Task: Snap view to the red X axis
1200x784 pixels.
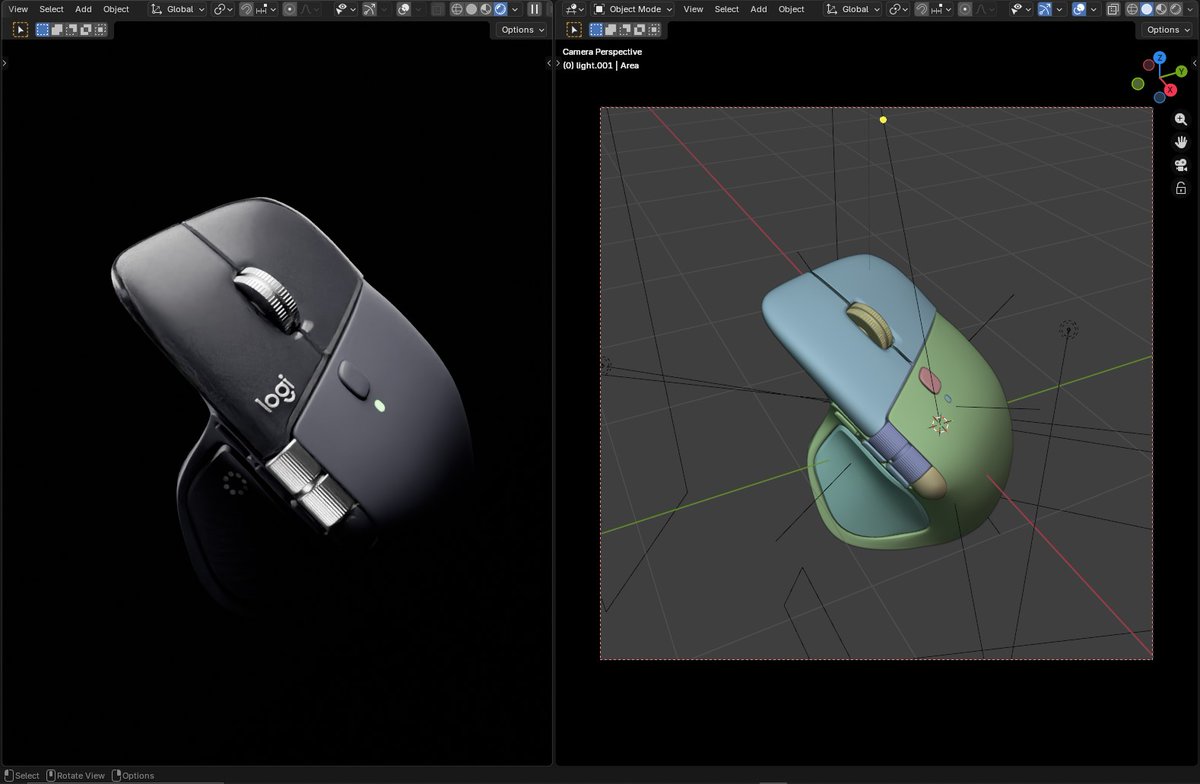Action: 1170,90
